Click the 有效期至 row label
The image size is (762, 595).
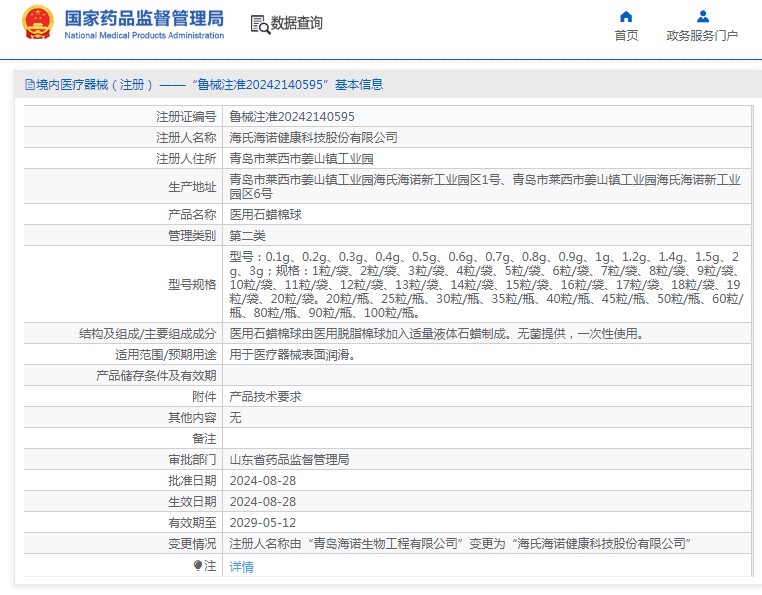(192, 523)
